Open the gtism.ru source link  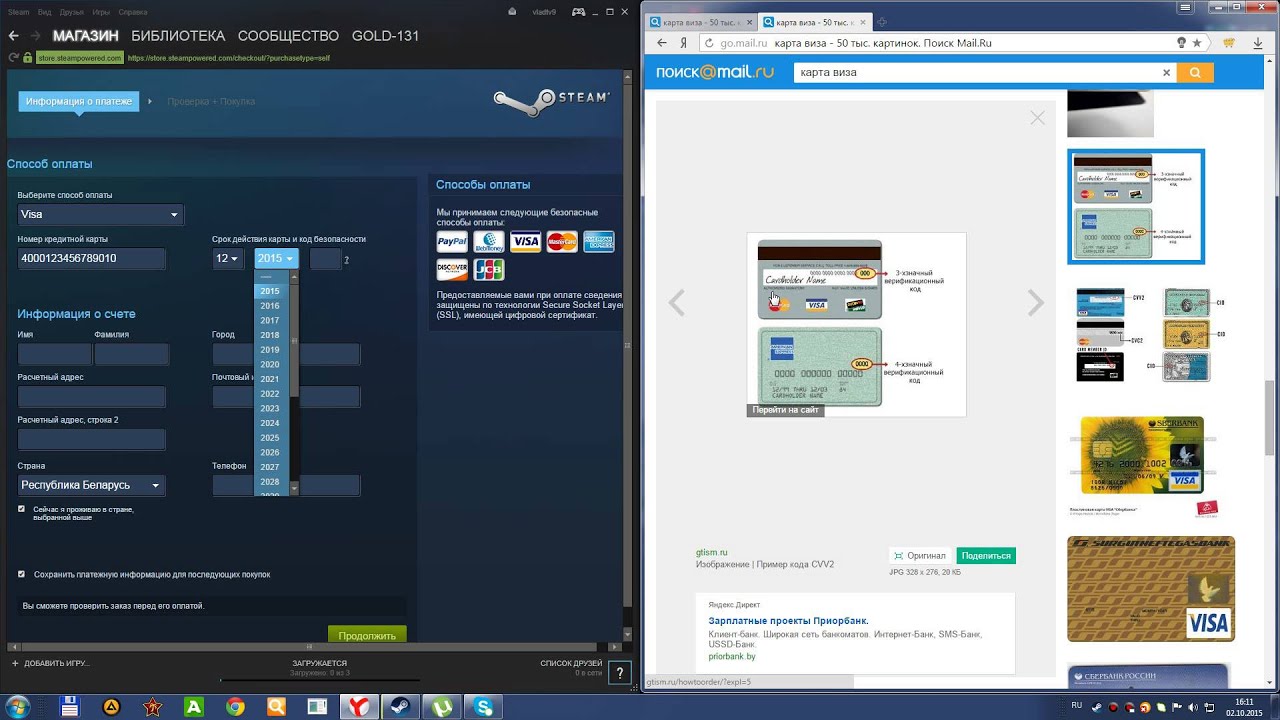712,552
